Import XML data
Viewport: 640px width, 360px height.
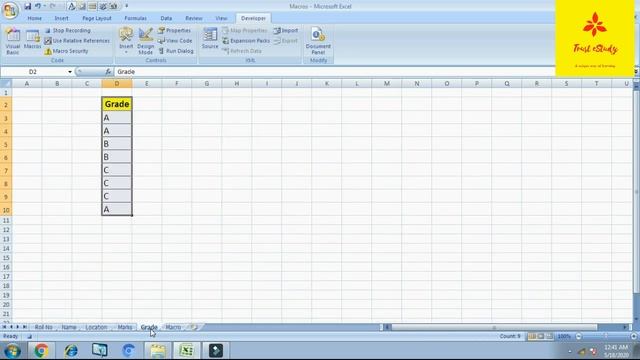click(286, 30)
